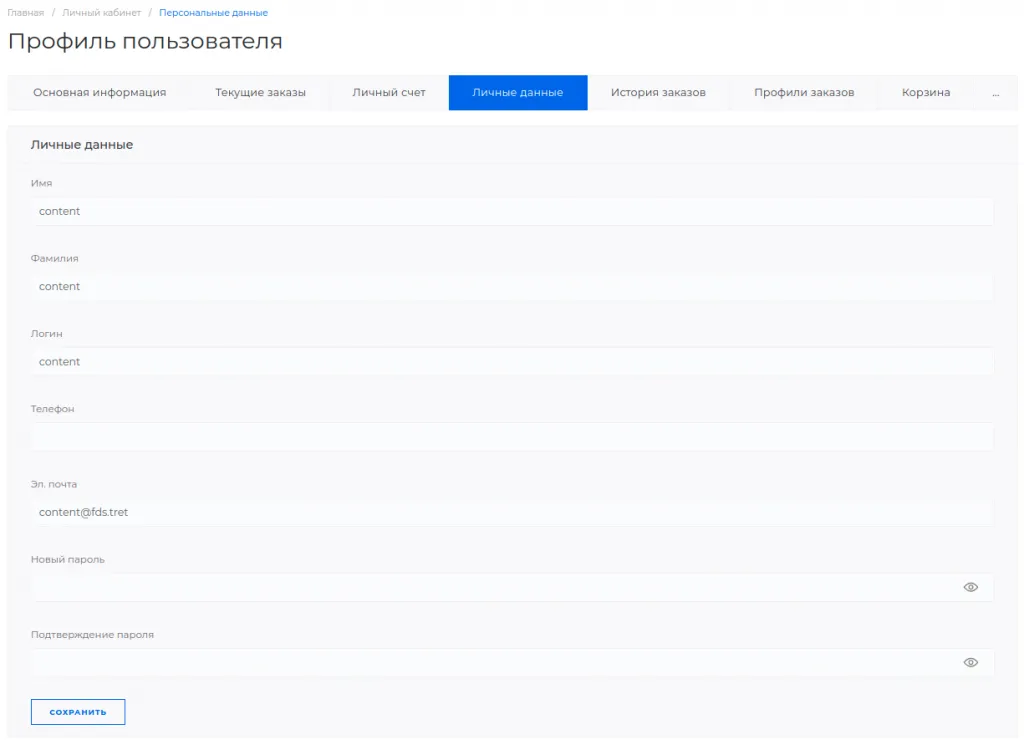Expand the '...' more tabs menu
This screenshot has width=1024, height=750.
pos(995,93)
